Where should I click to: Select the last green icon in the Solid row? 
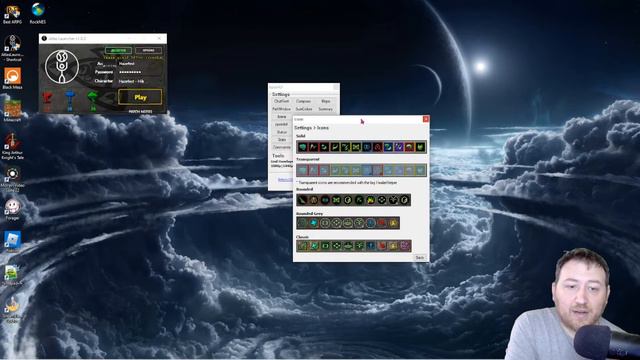420,147
